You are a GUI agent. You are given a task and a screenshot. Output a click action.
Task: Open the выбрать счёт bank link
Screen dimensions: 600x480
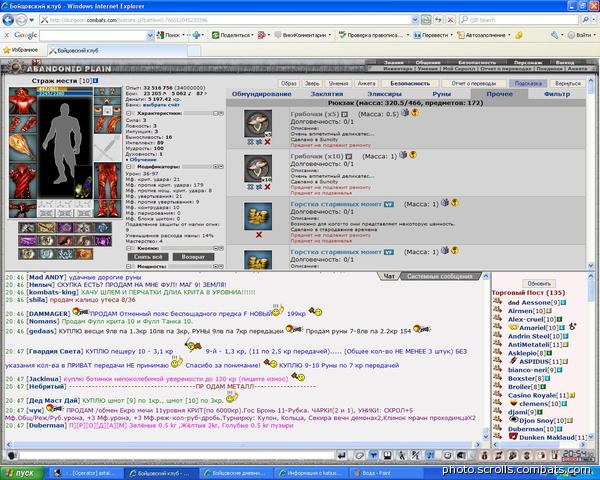coord(161,105)
